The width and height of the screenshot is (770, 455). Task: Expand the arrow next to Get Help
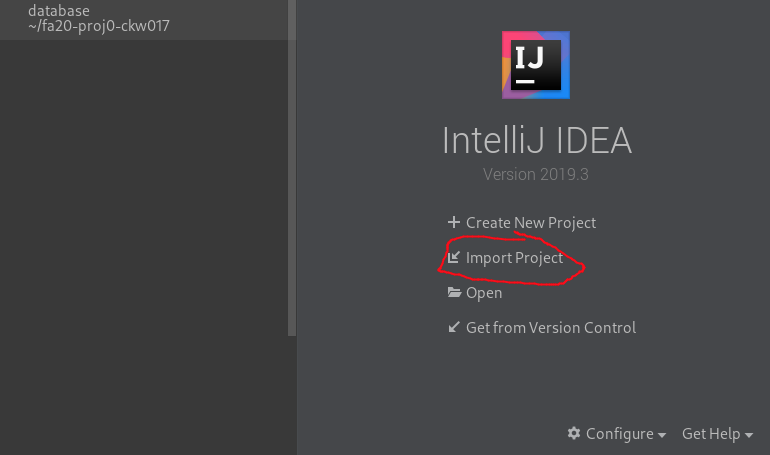[x=749, y=435]
